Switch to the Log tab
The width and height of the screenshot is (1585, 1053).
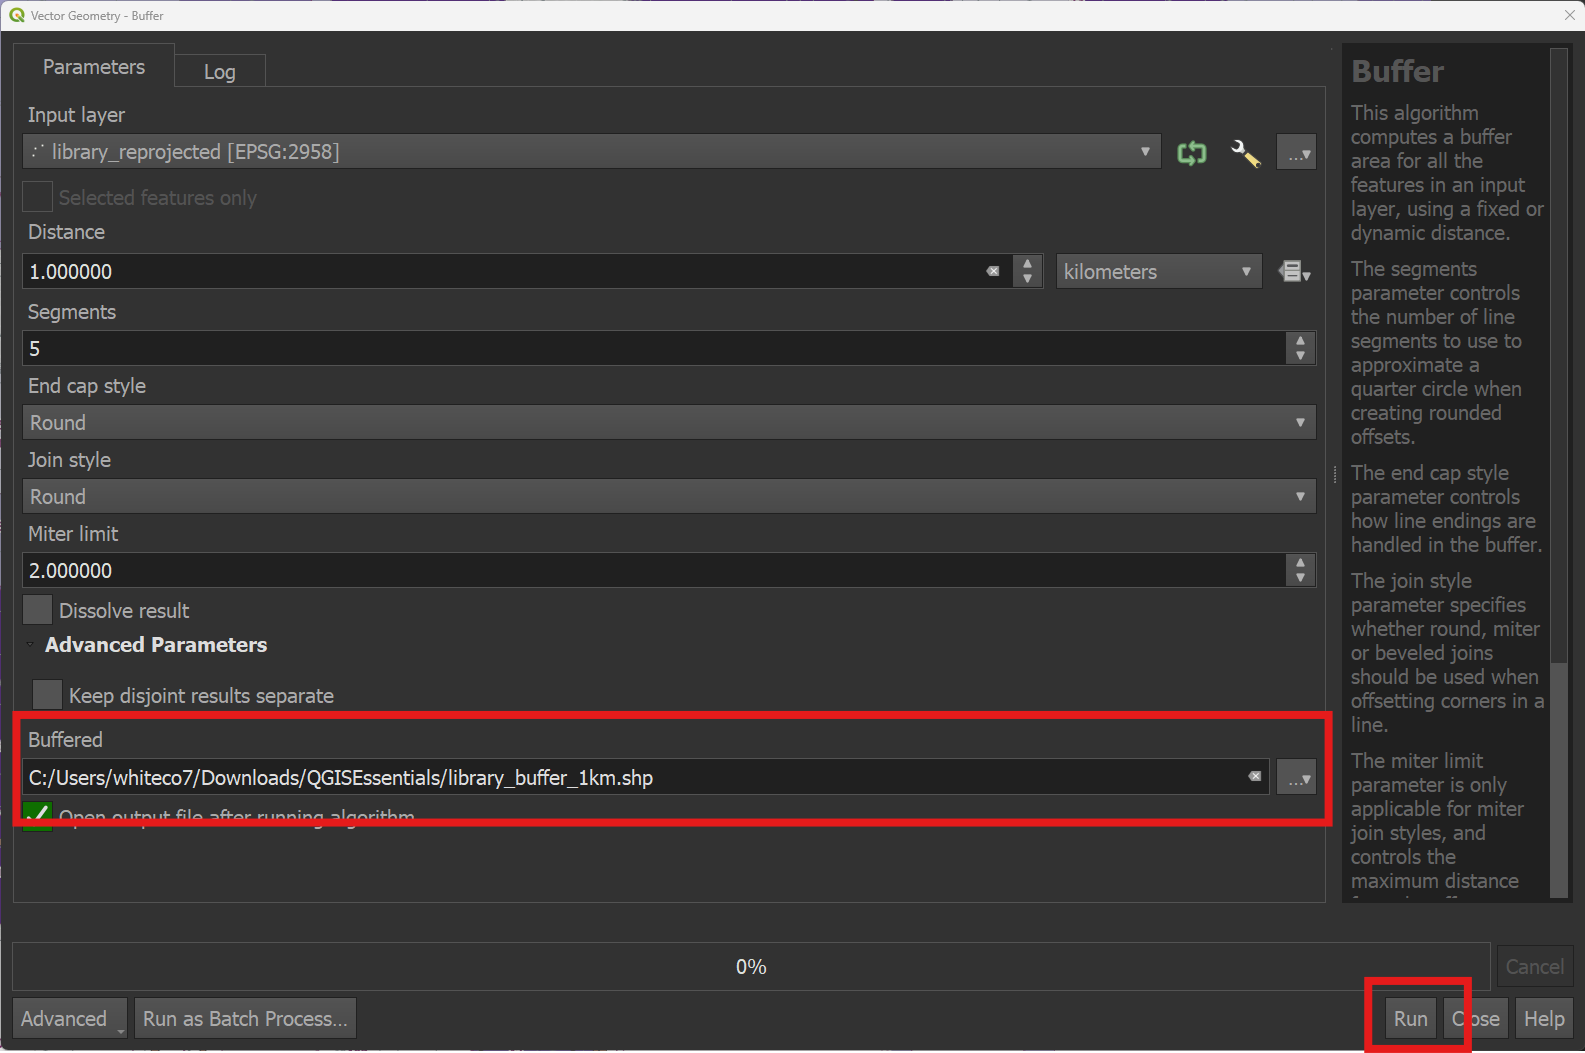point(220,72)
